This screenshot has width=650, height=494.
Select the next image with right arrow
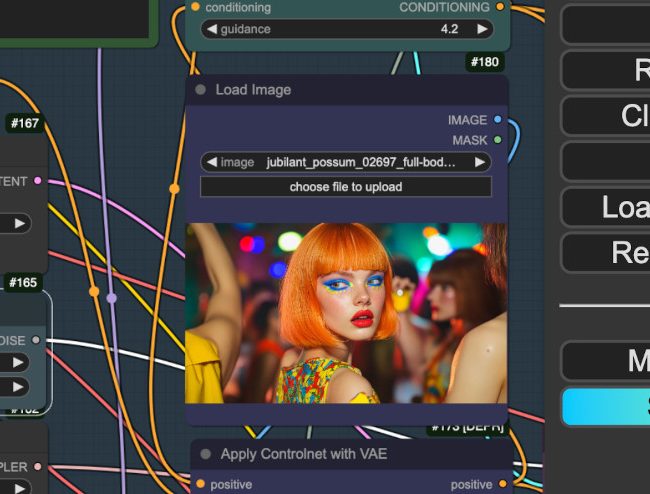pyautogui.click(x=480, y=162)
